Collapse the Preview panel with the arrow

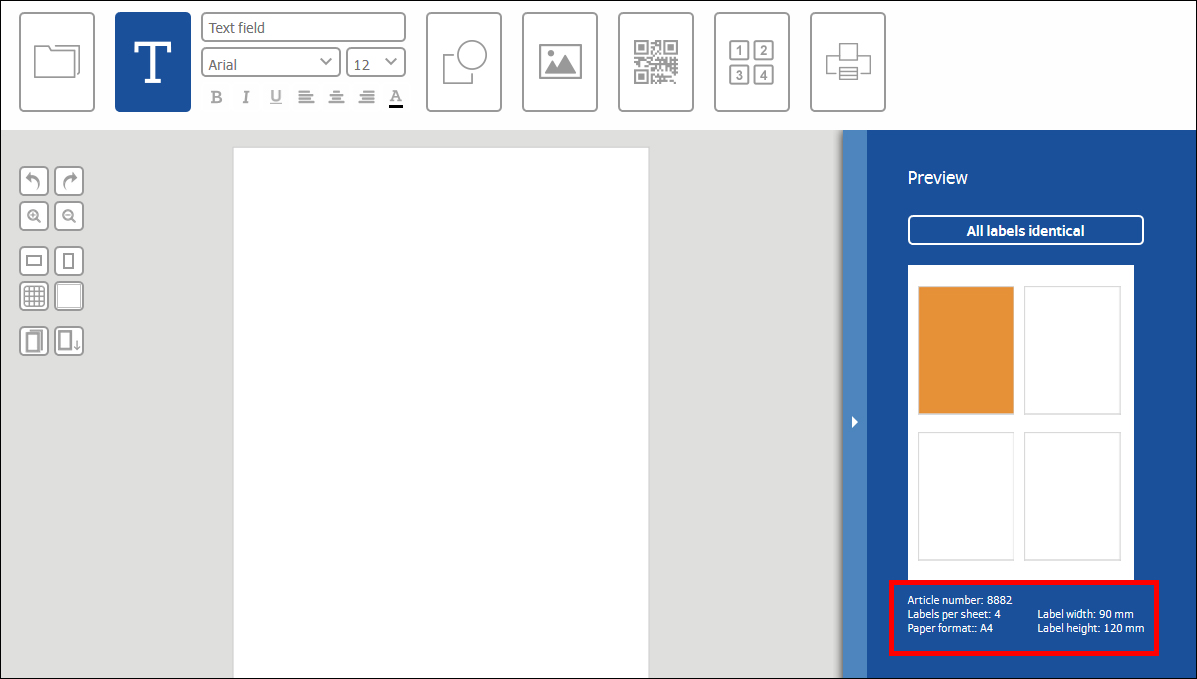click(x=854, y=422)
